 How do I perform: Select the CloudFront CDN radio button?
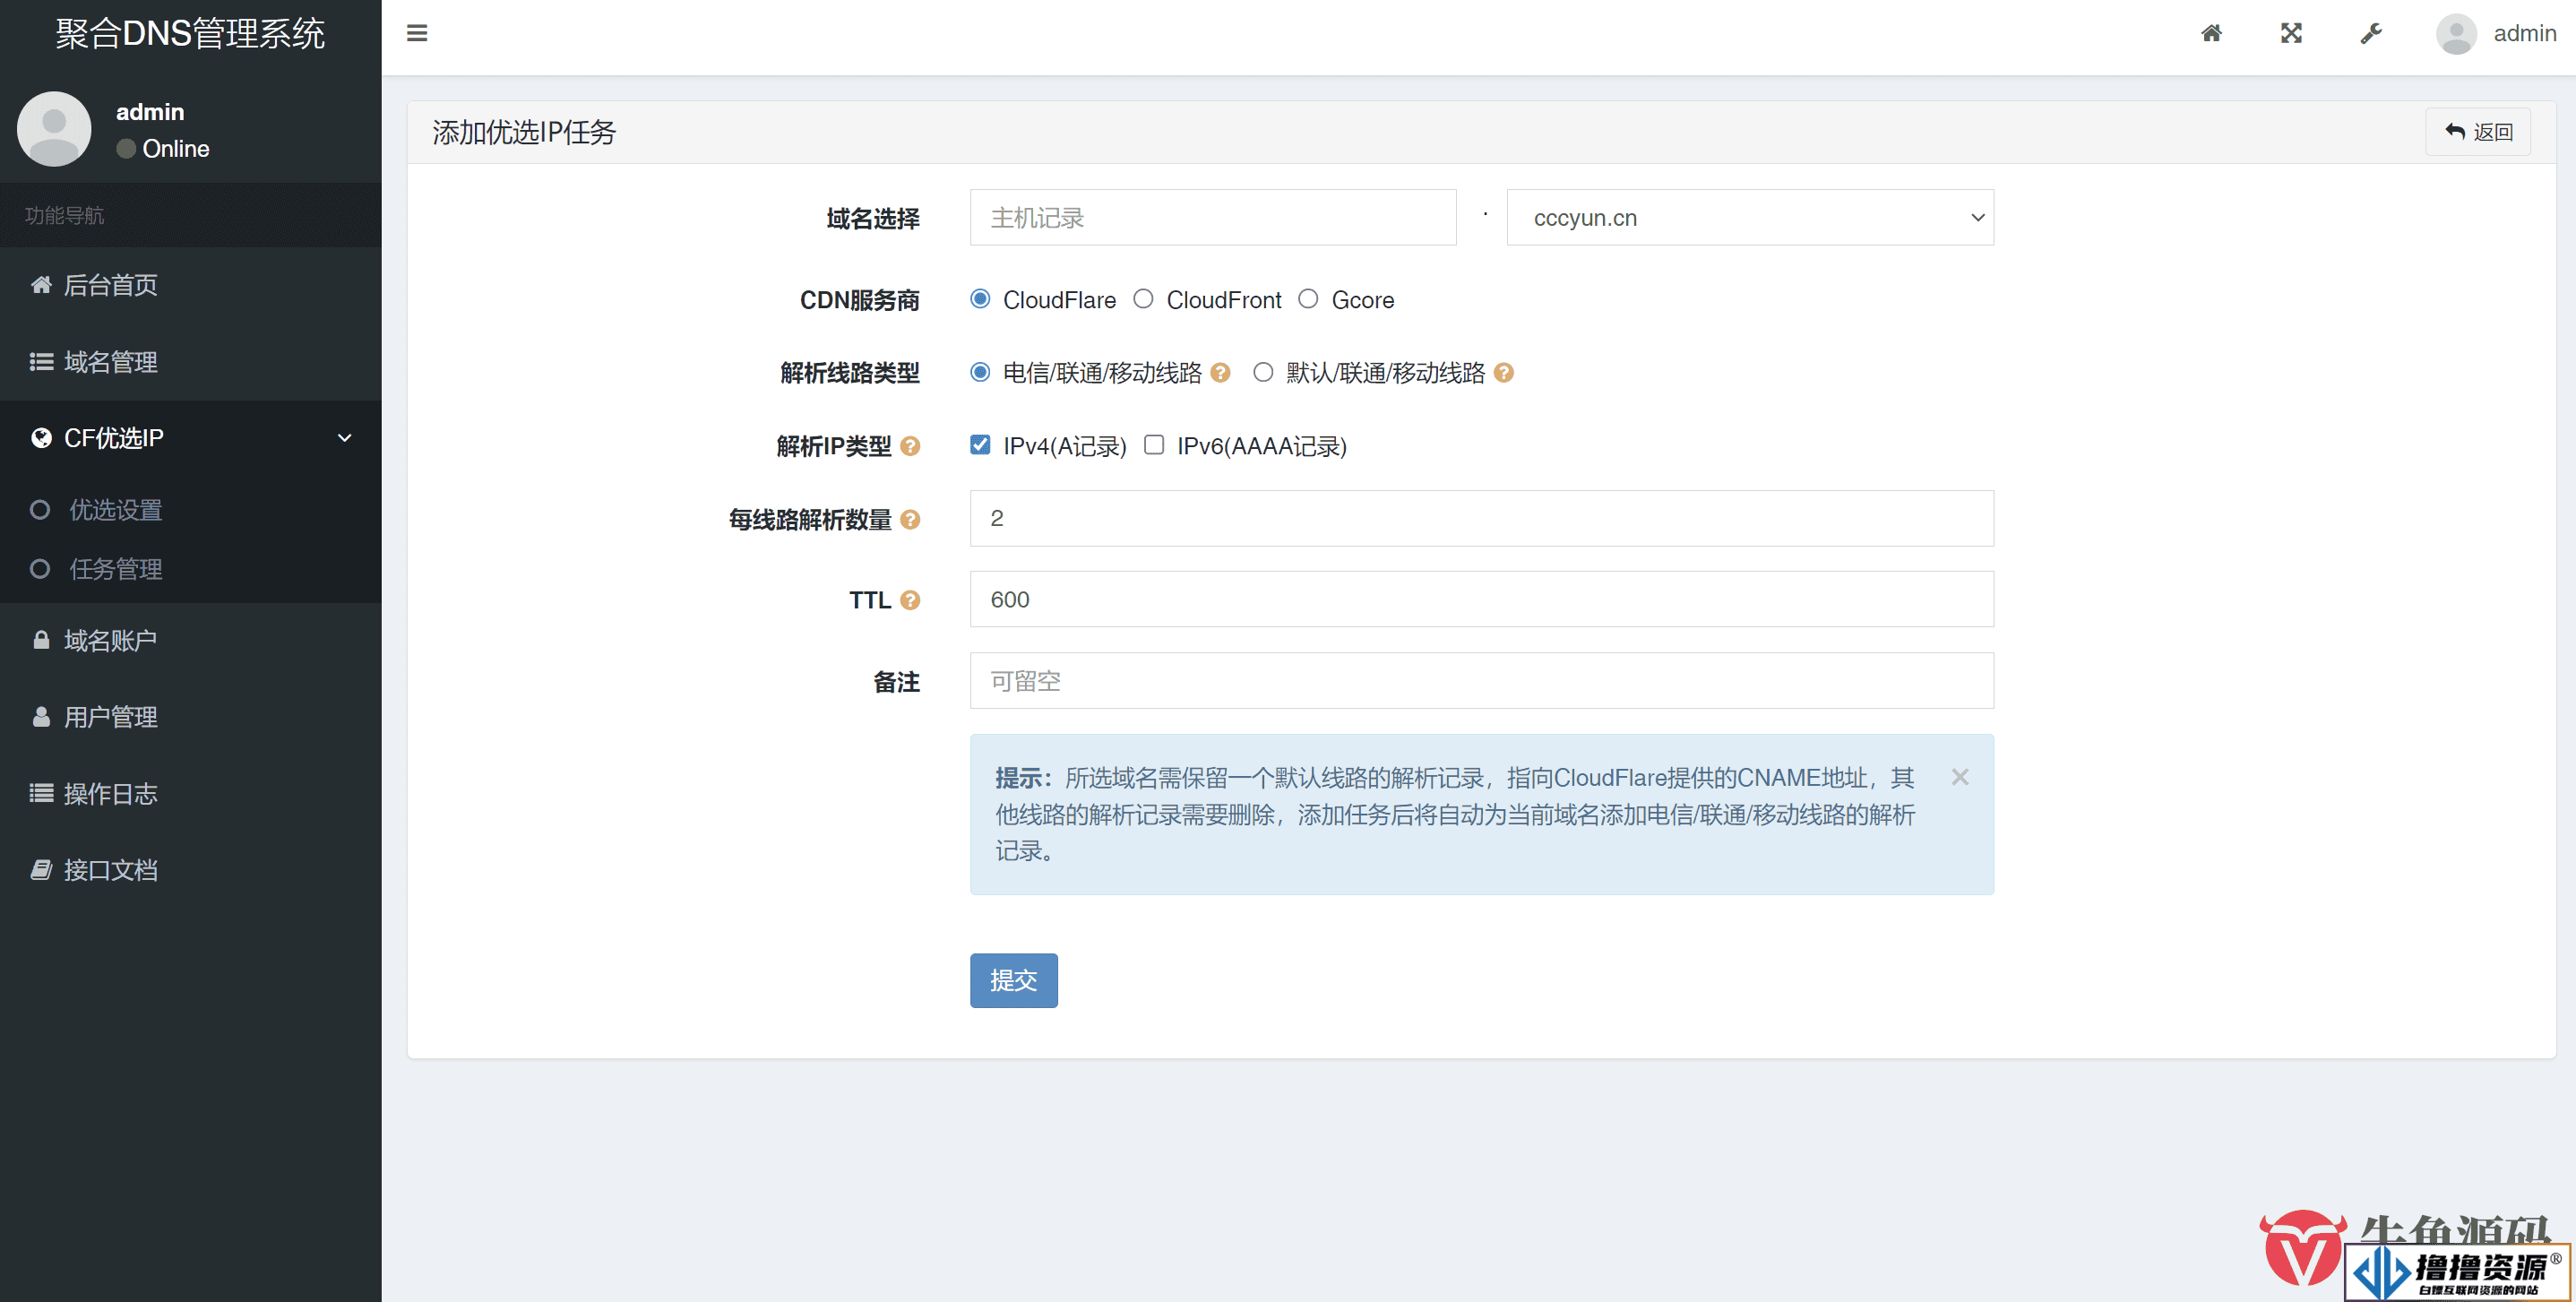(1143, 299)
